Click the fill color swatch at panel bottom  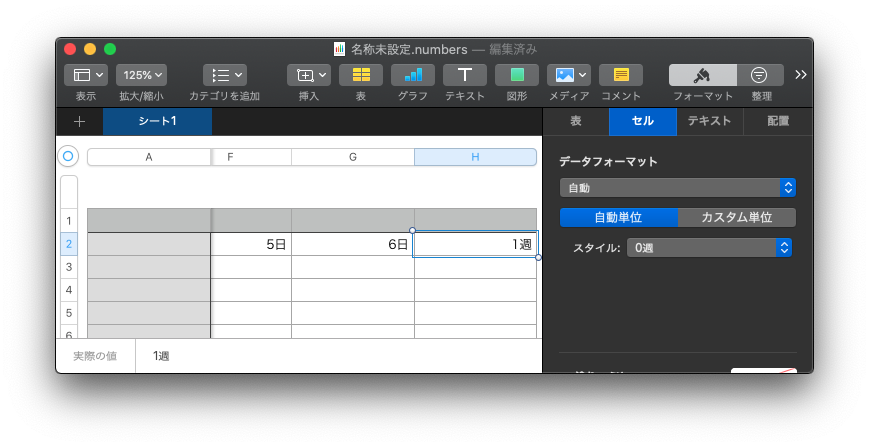click(763, 370)
